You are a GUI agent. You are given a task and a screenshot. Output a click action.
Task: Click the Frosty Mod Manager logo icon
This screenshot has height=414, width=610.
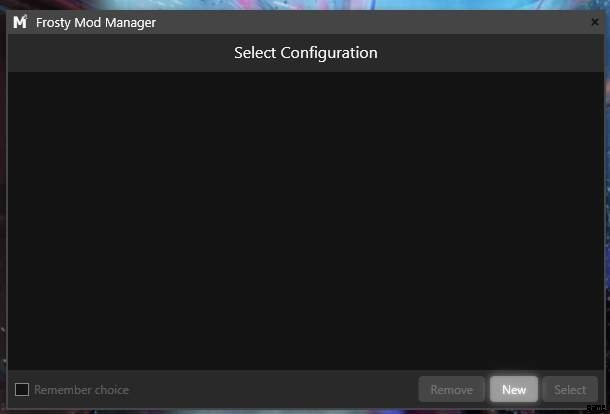click(x=20, y=22)
